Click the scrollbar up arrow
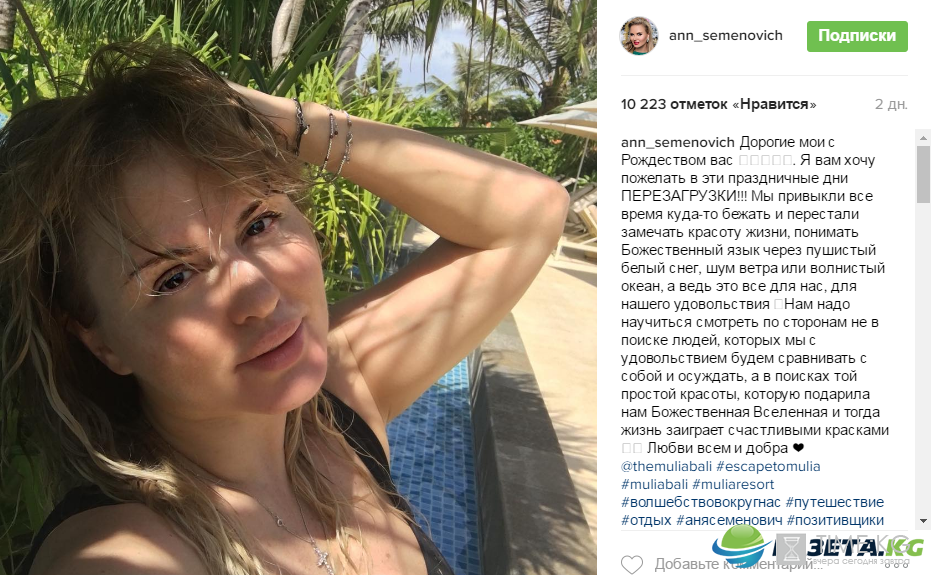Viewport: 931px width, 575px height. pos(923,137)
